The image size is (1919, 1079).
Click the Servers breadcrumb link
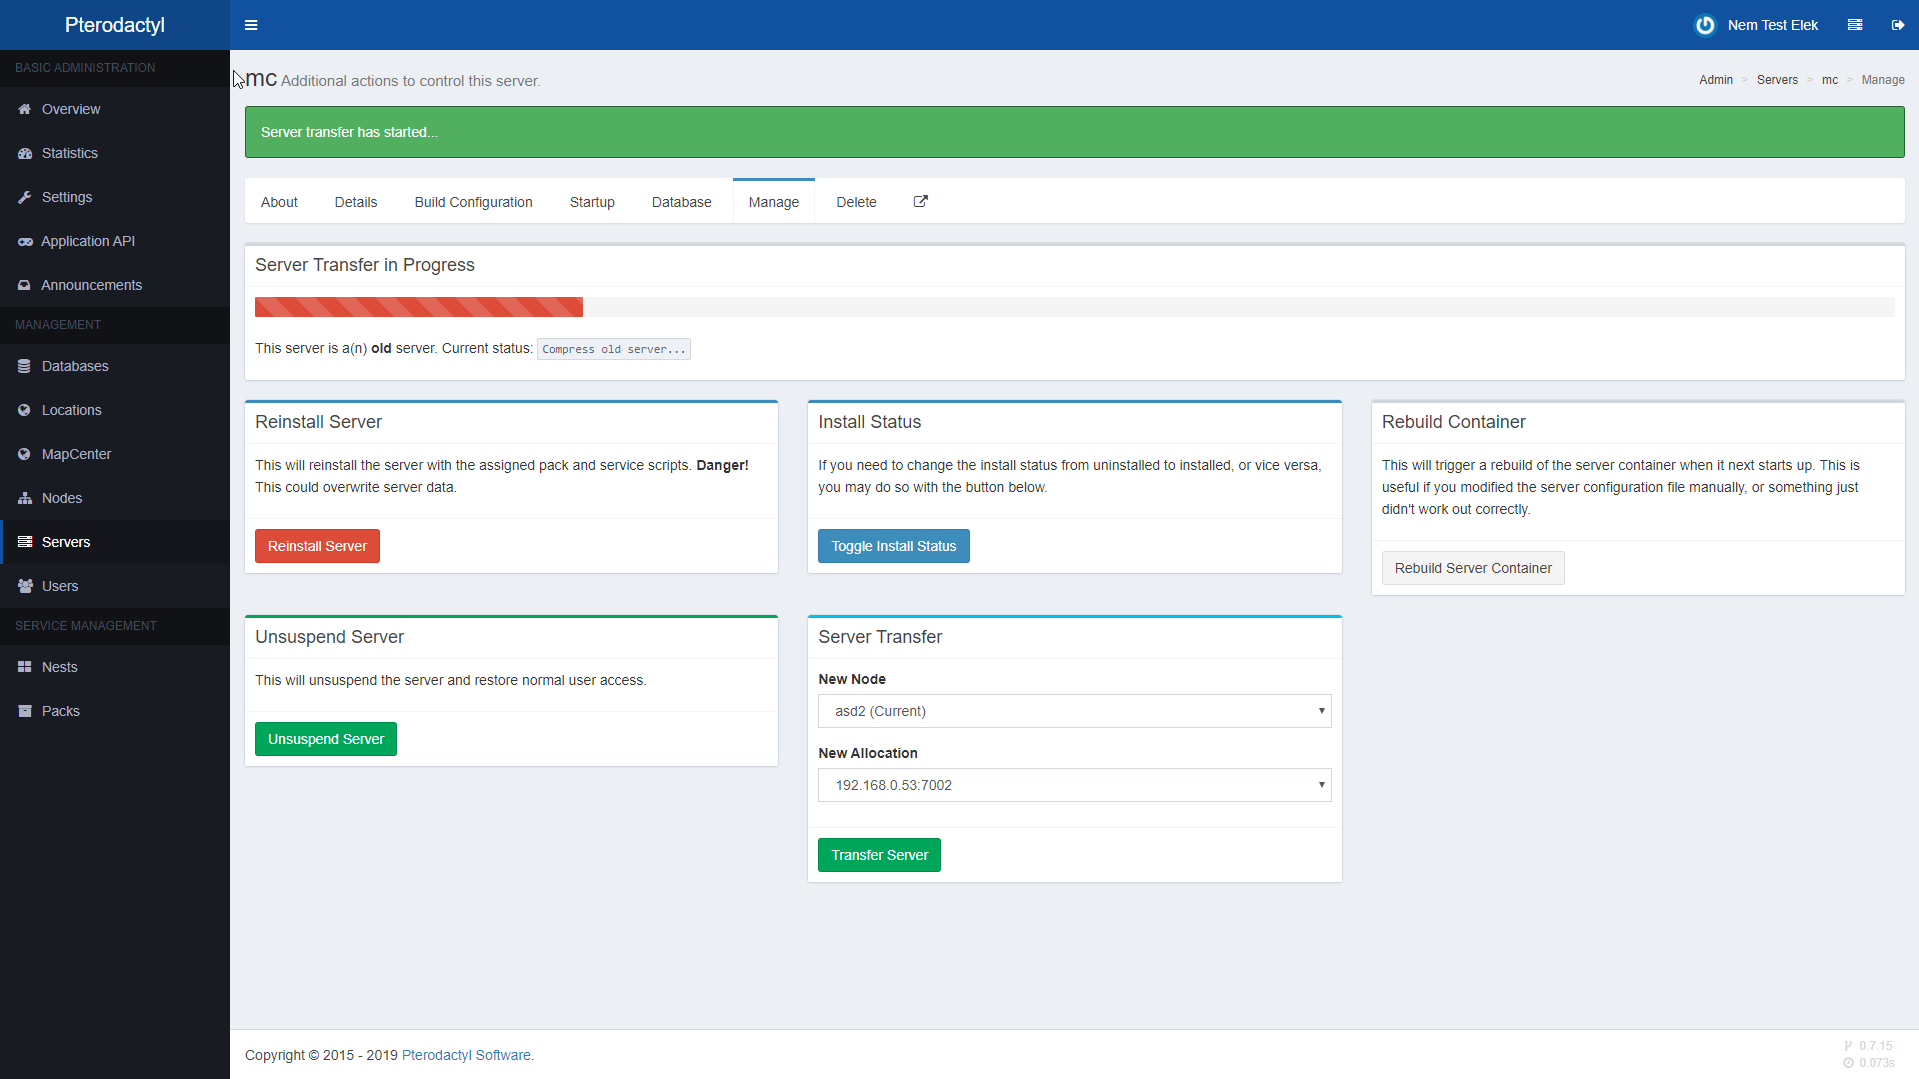click(x=1776, y=80)
